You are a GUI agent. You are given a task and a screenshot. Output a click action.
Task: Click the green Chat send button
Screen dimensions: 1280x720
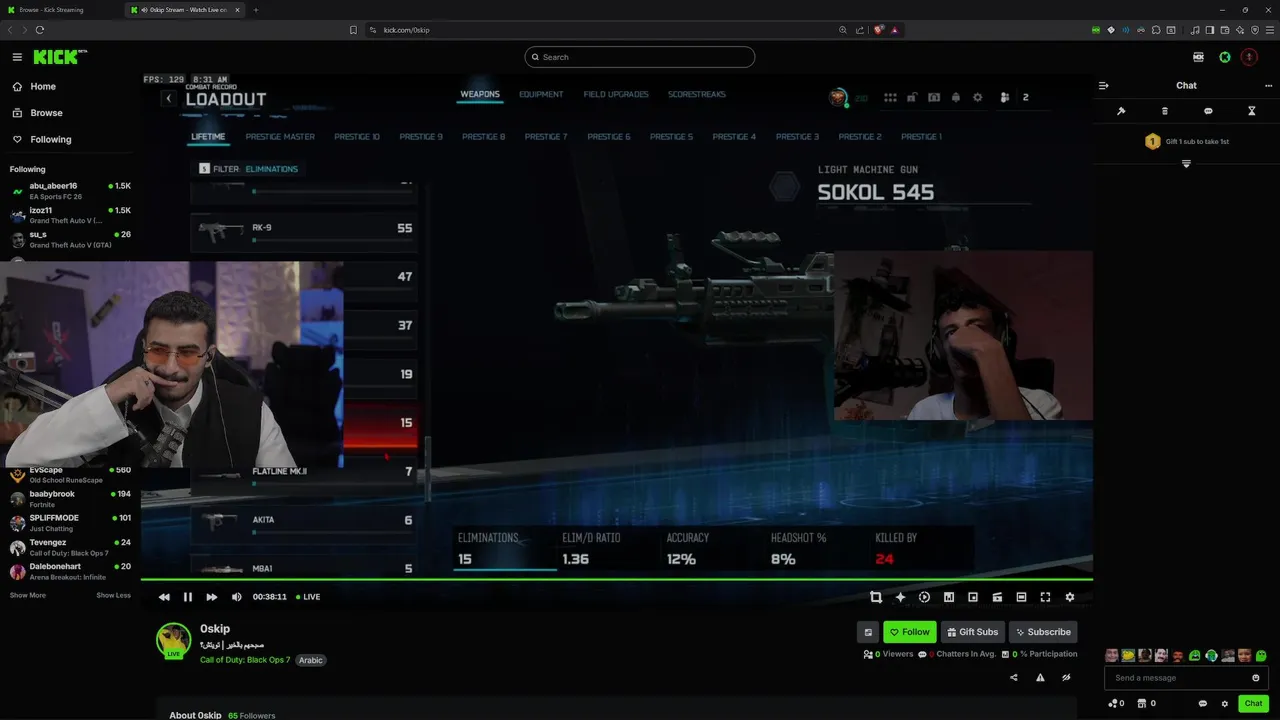click(x=1253, y=703)
